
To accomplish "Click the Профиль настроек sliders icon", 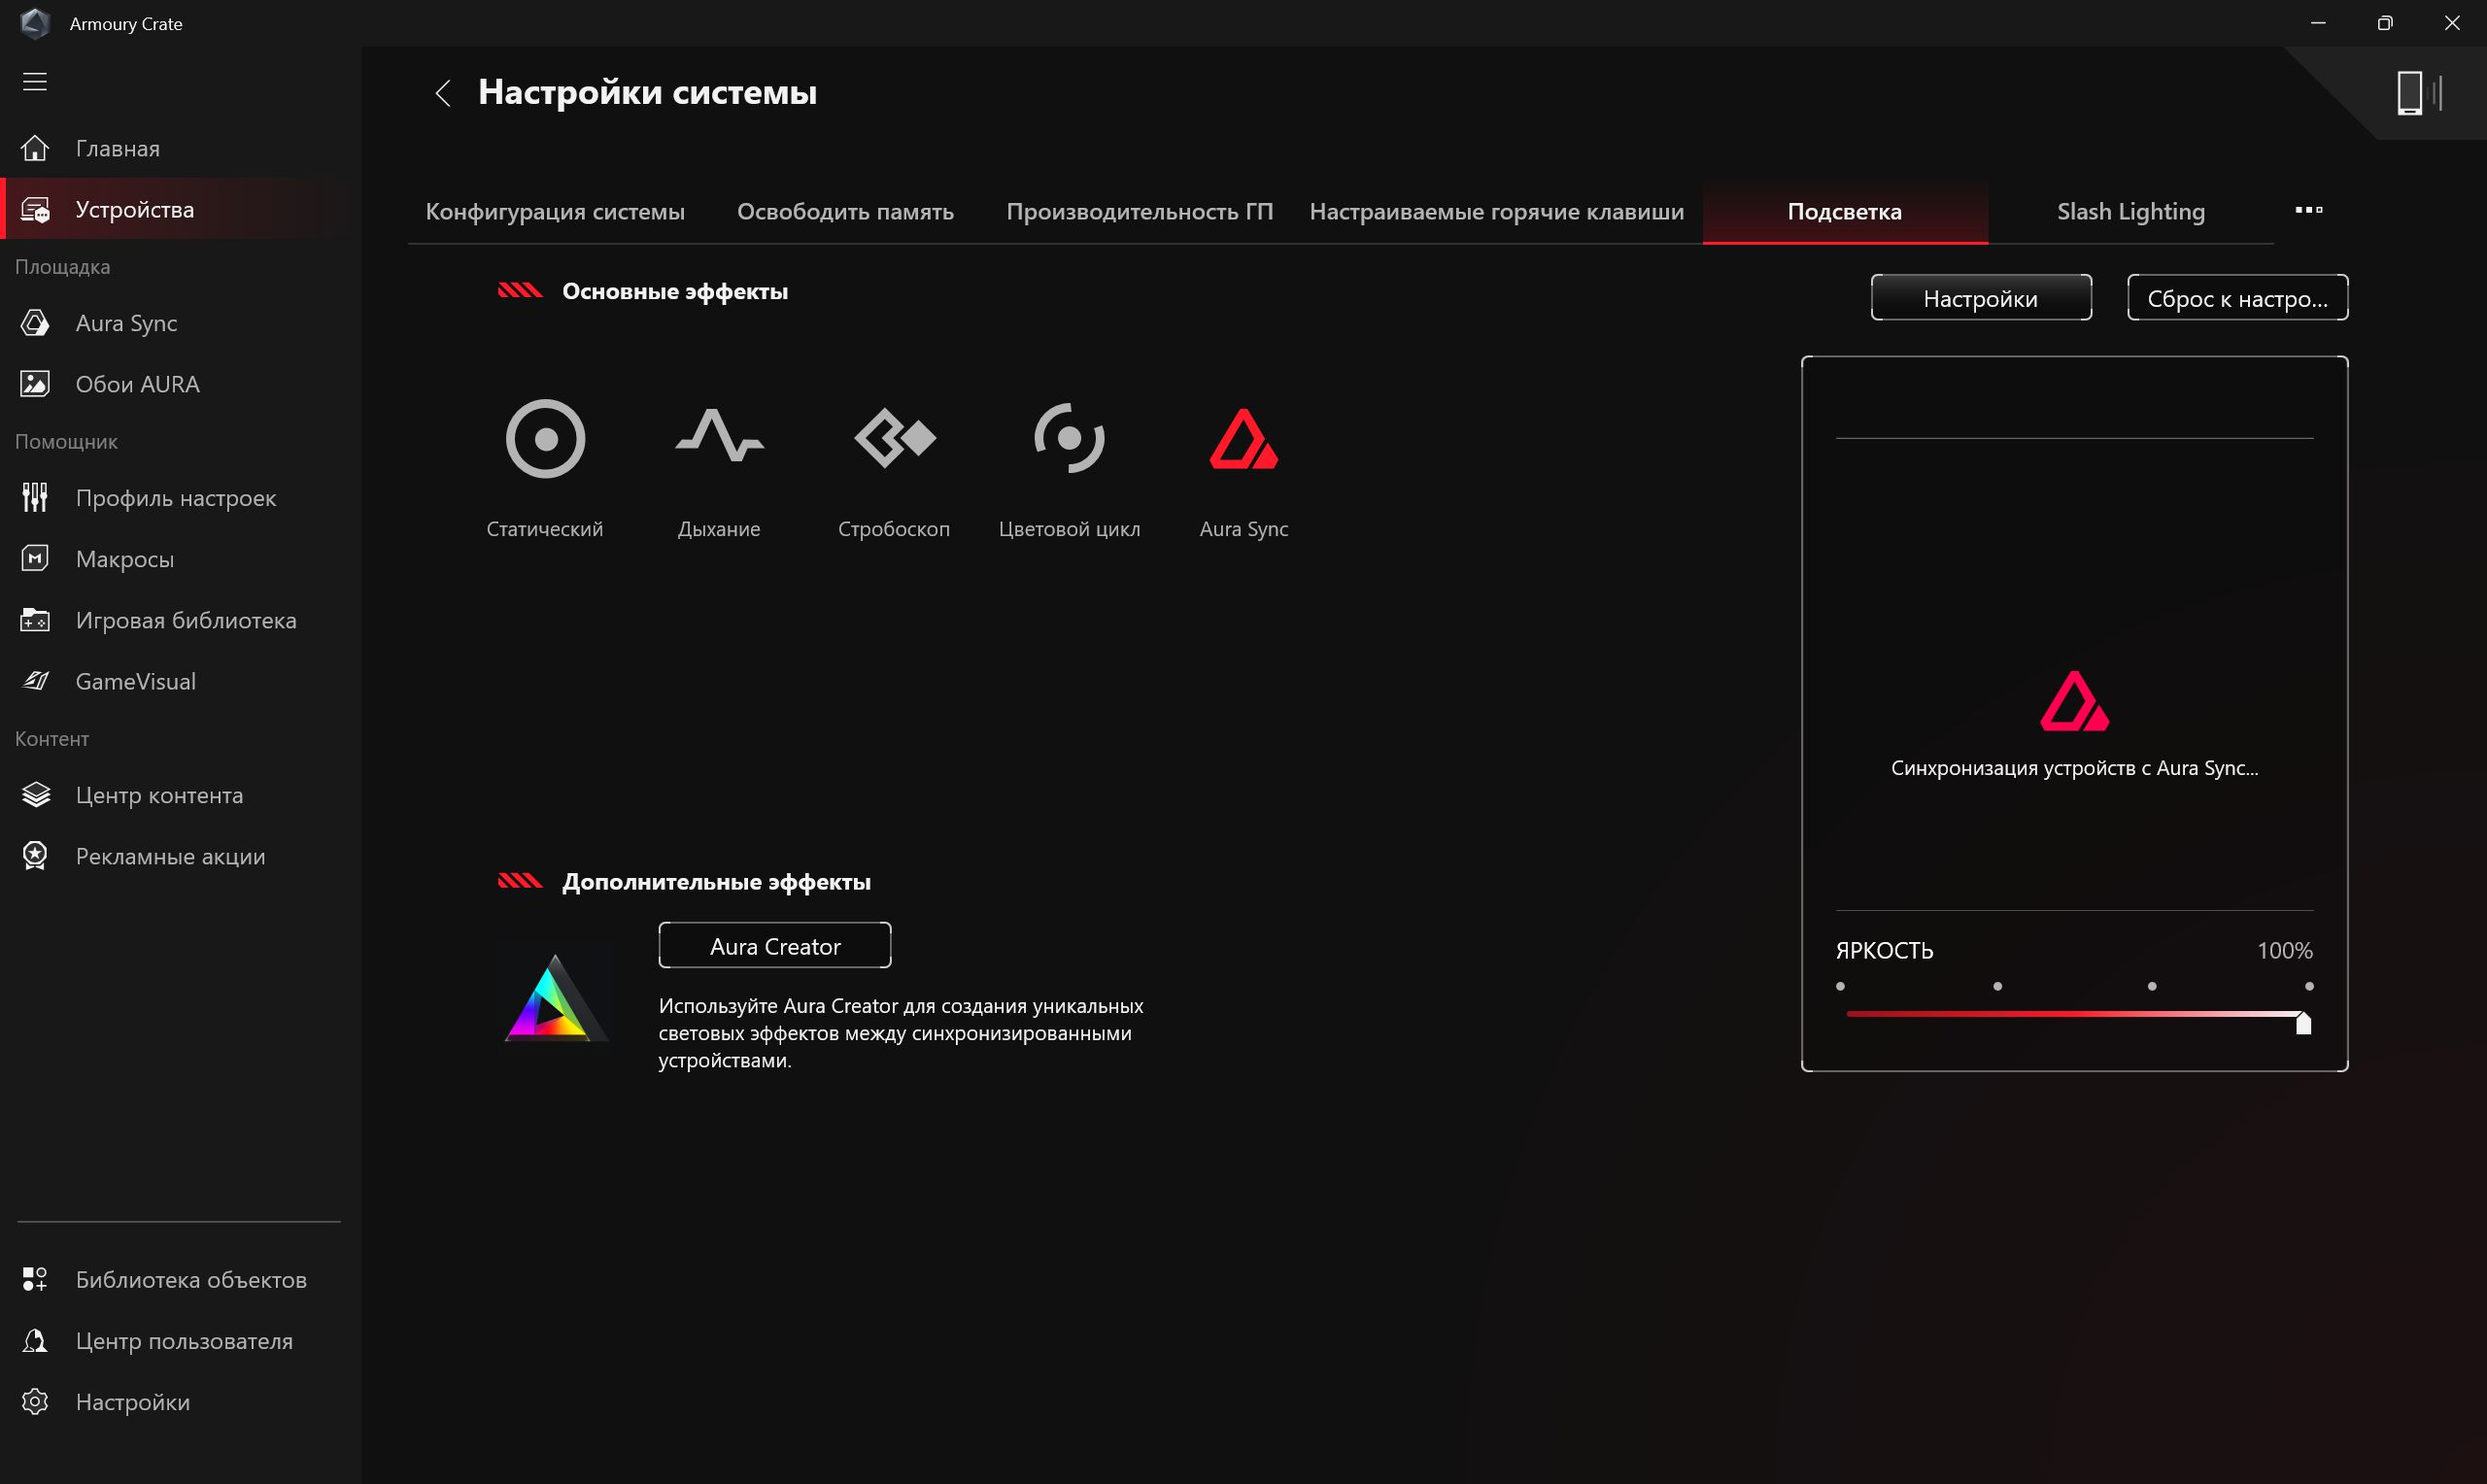I will 35,497.
